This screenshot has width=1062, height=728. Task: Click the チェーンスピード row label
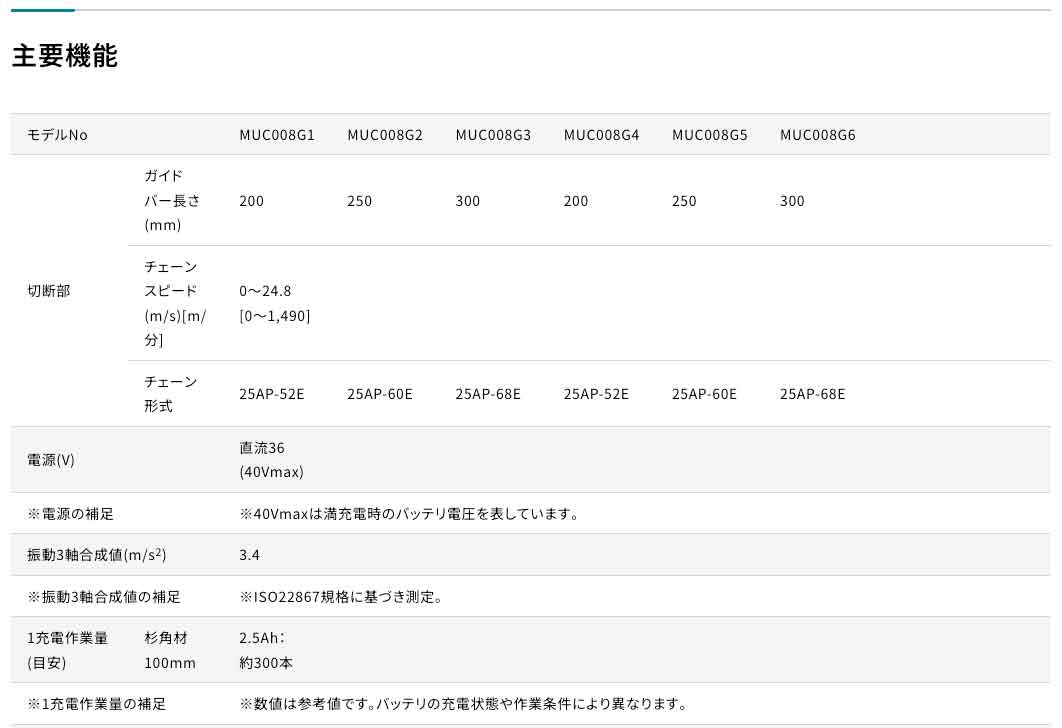(175, 303)
